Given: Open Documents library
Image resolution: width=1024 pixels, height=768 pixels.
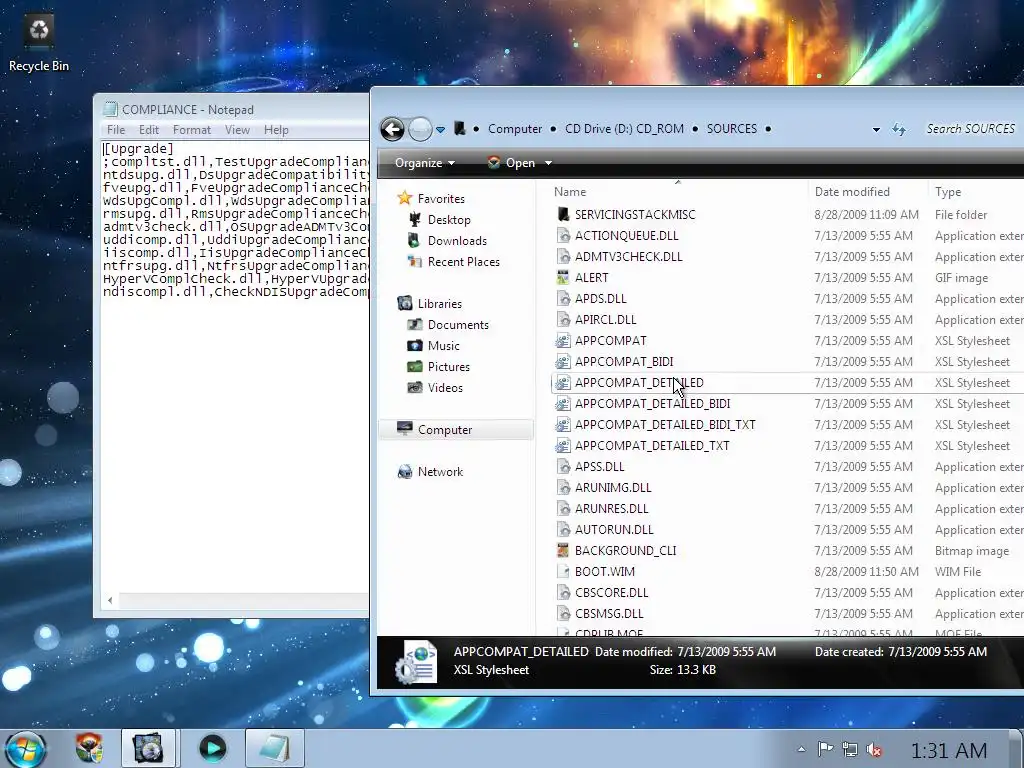Looking at the screenshot, I should pos(458,325).
